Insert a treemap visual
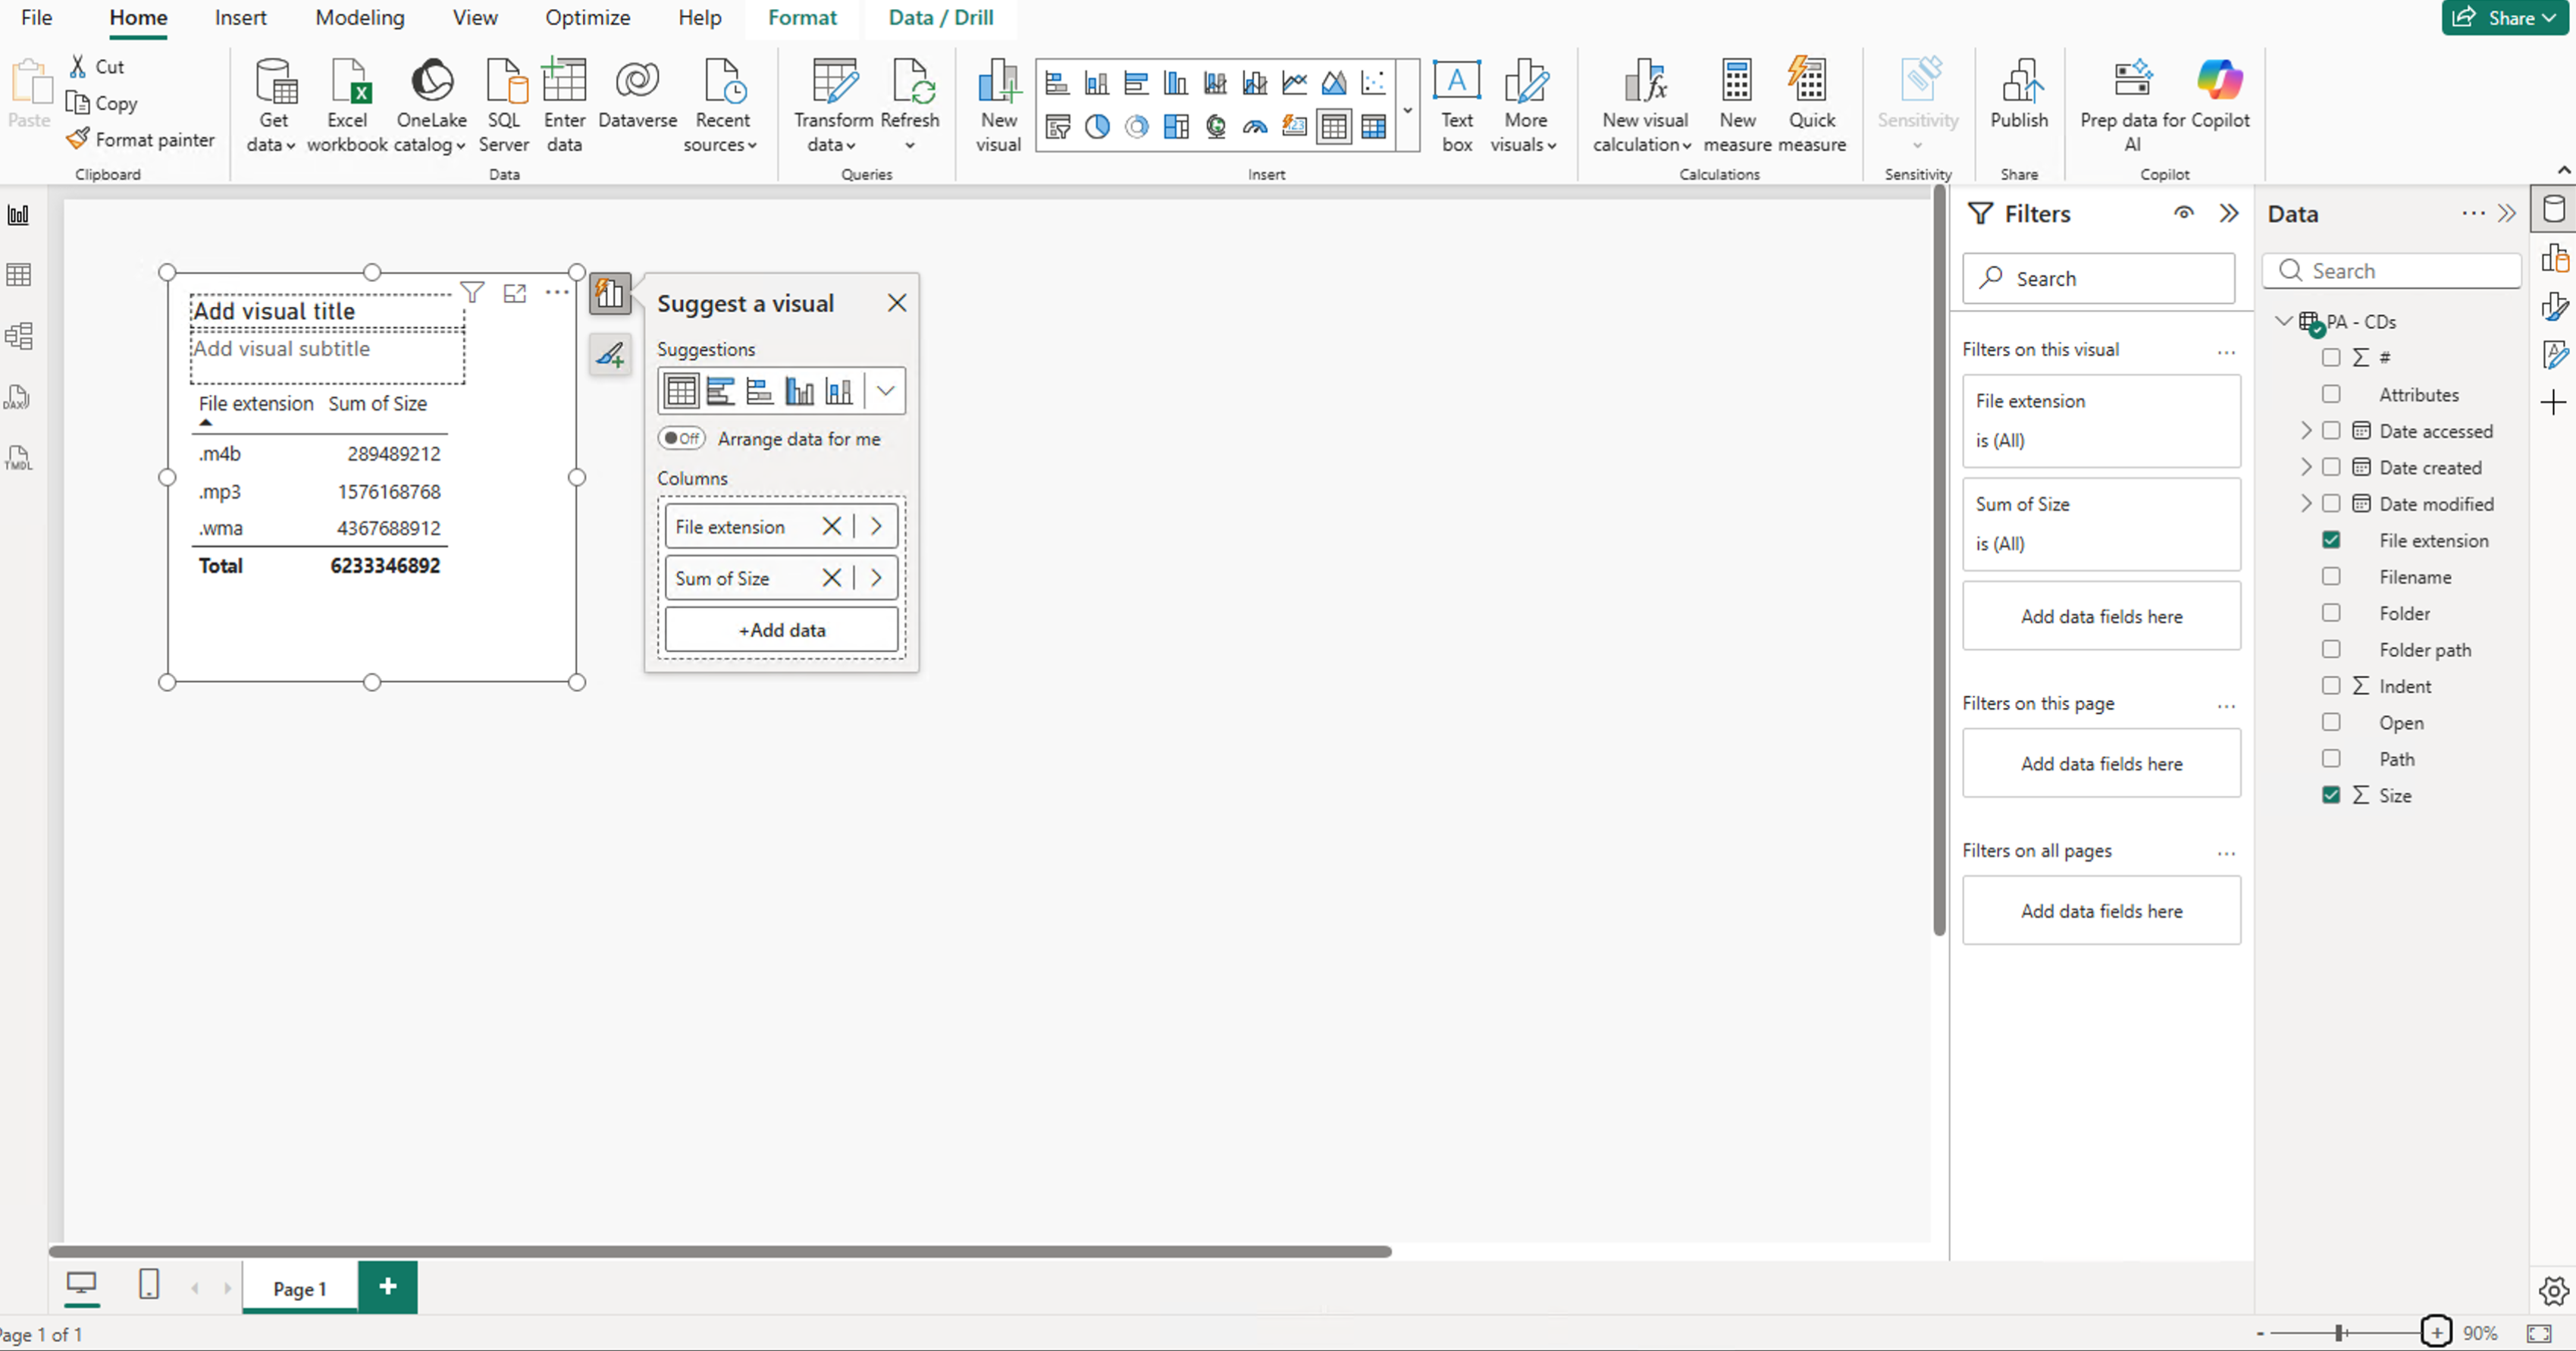 (x=1176, y=127)
